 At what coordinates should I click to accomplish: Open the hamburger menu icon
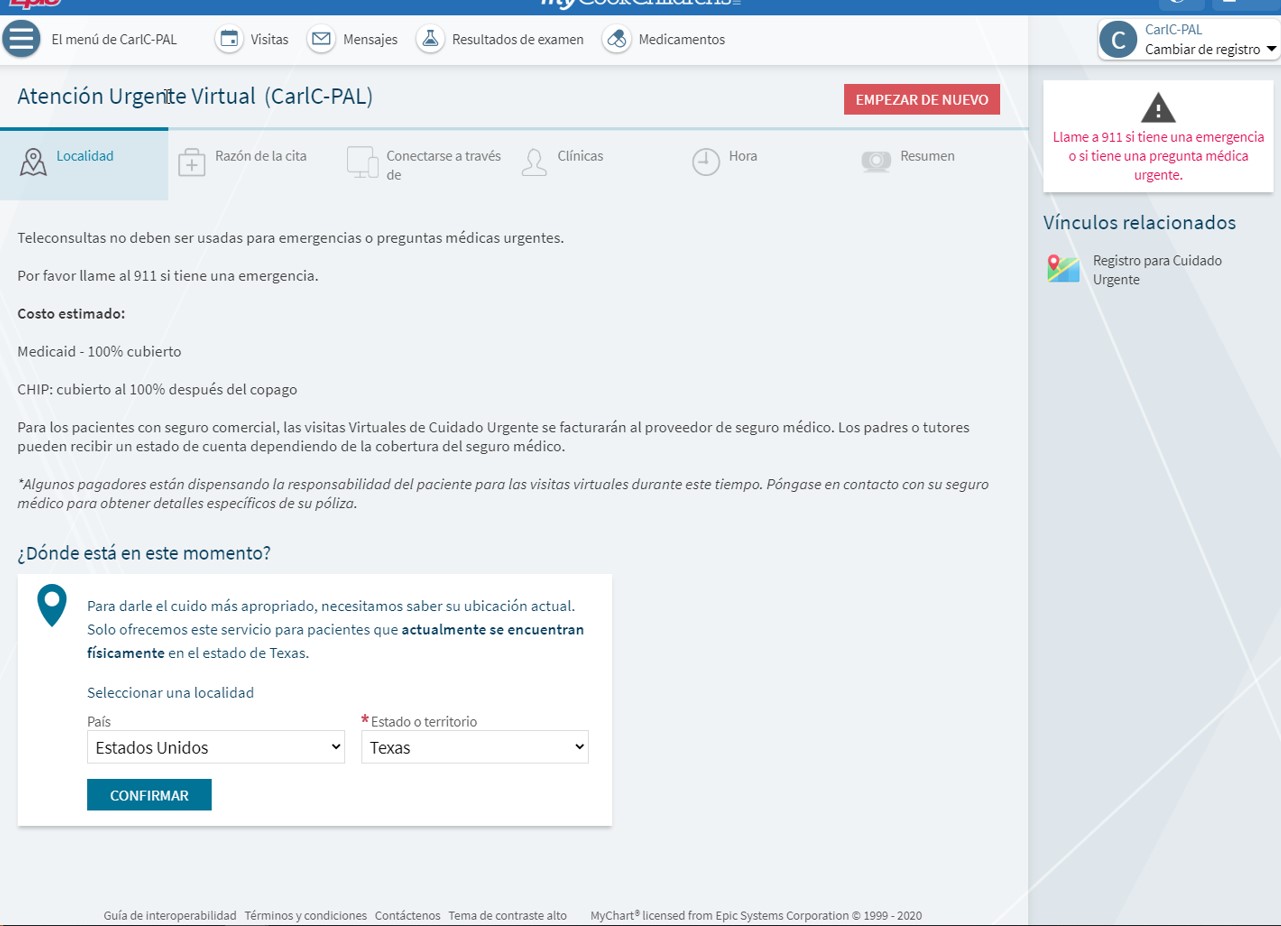click(21, 39)
